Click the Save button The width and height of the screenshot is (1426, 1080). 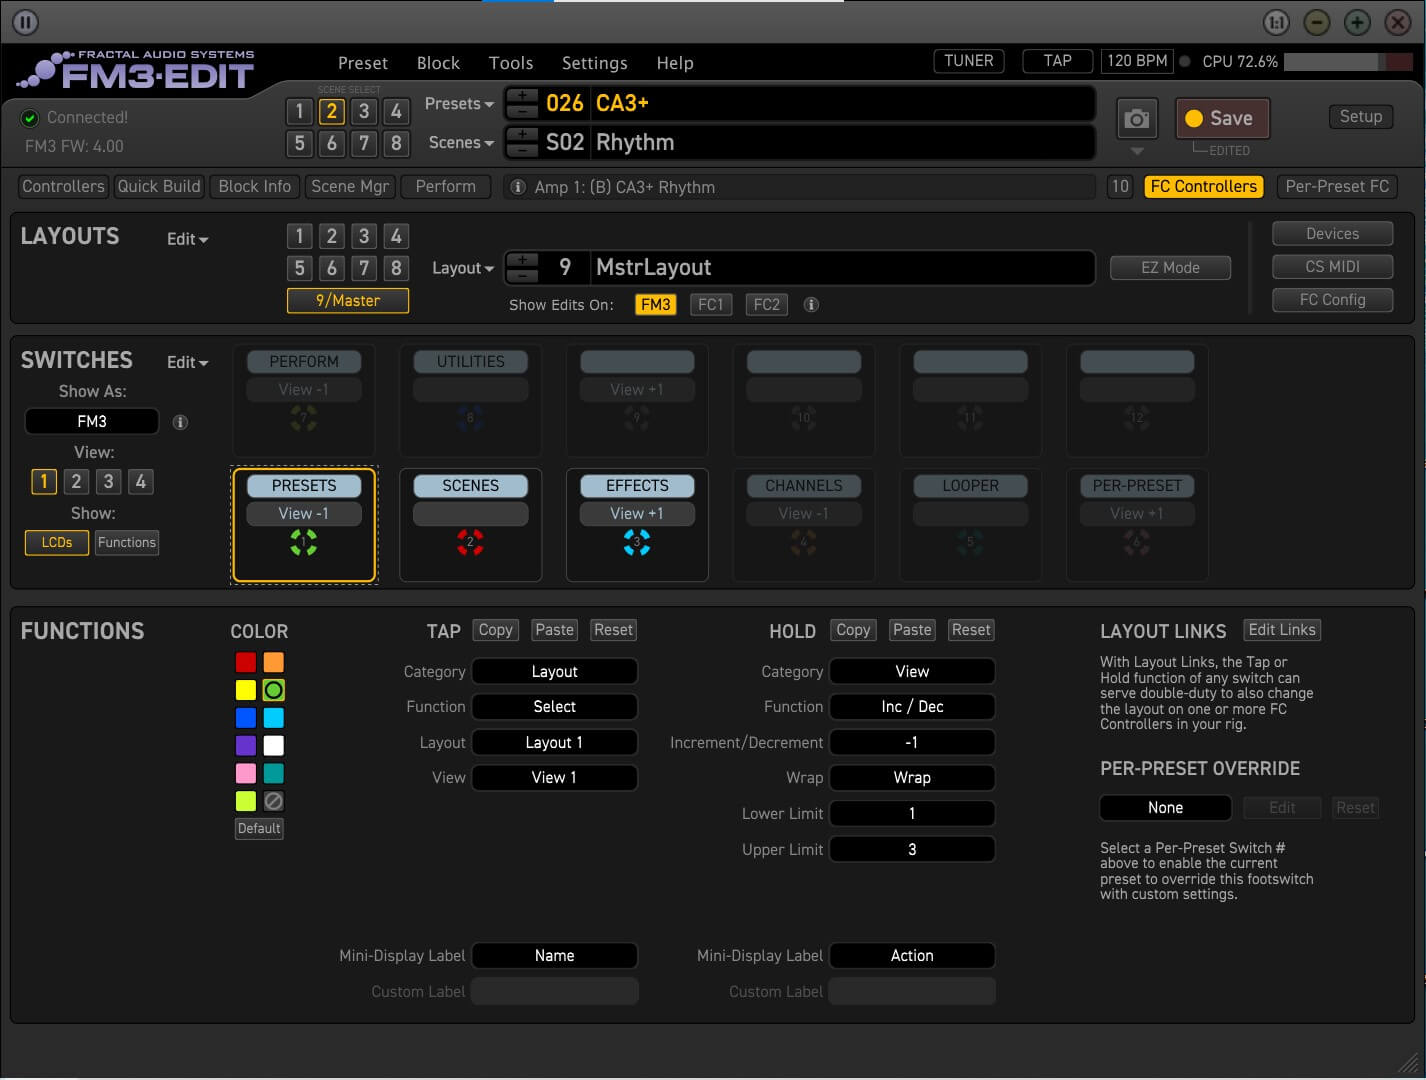pyautogui.click(x=1221, y=118)
